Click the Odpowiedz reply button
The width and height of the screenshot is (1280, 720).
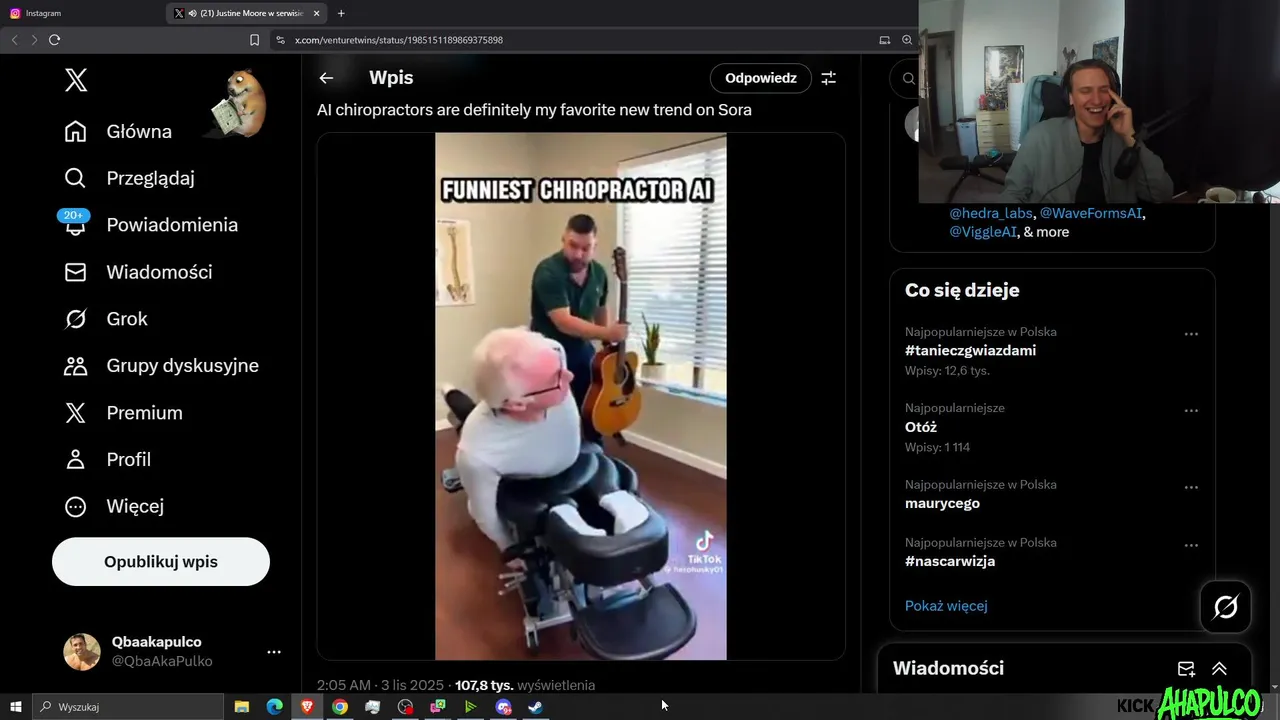(x=761, y=78)
